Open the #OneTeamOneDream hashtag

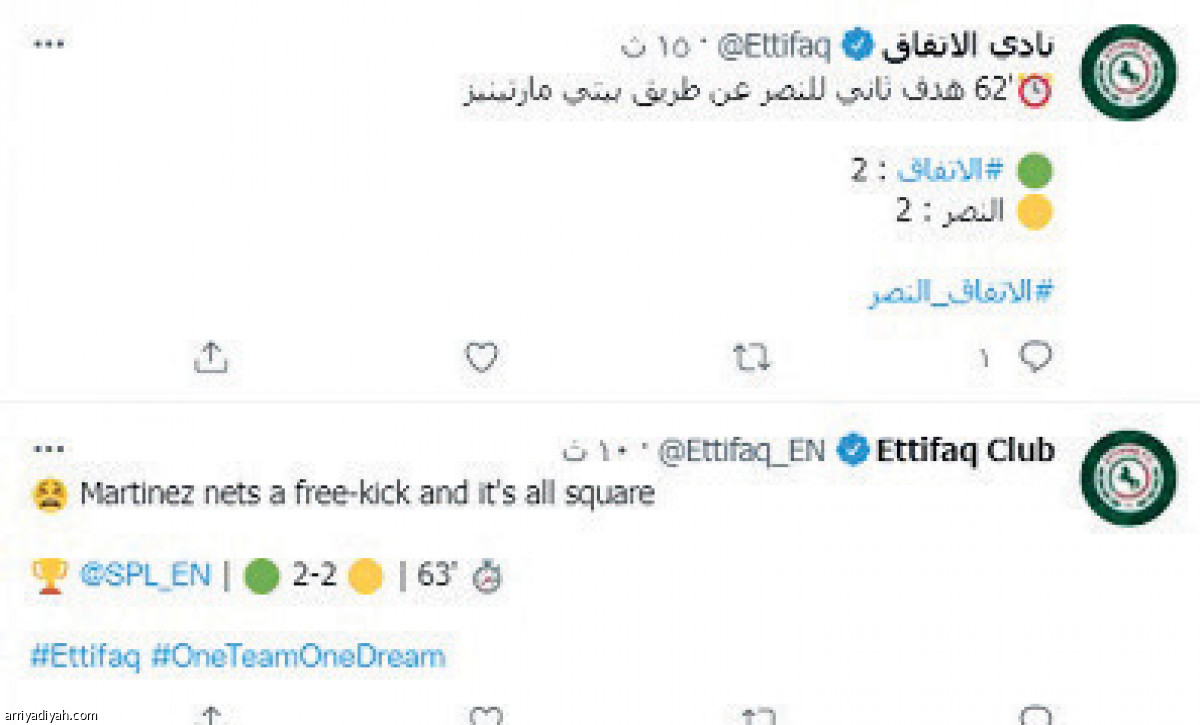pyautogui.click(x=298, y=657)
